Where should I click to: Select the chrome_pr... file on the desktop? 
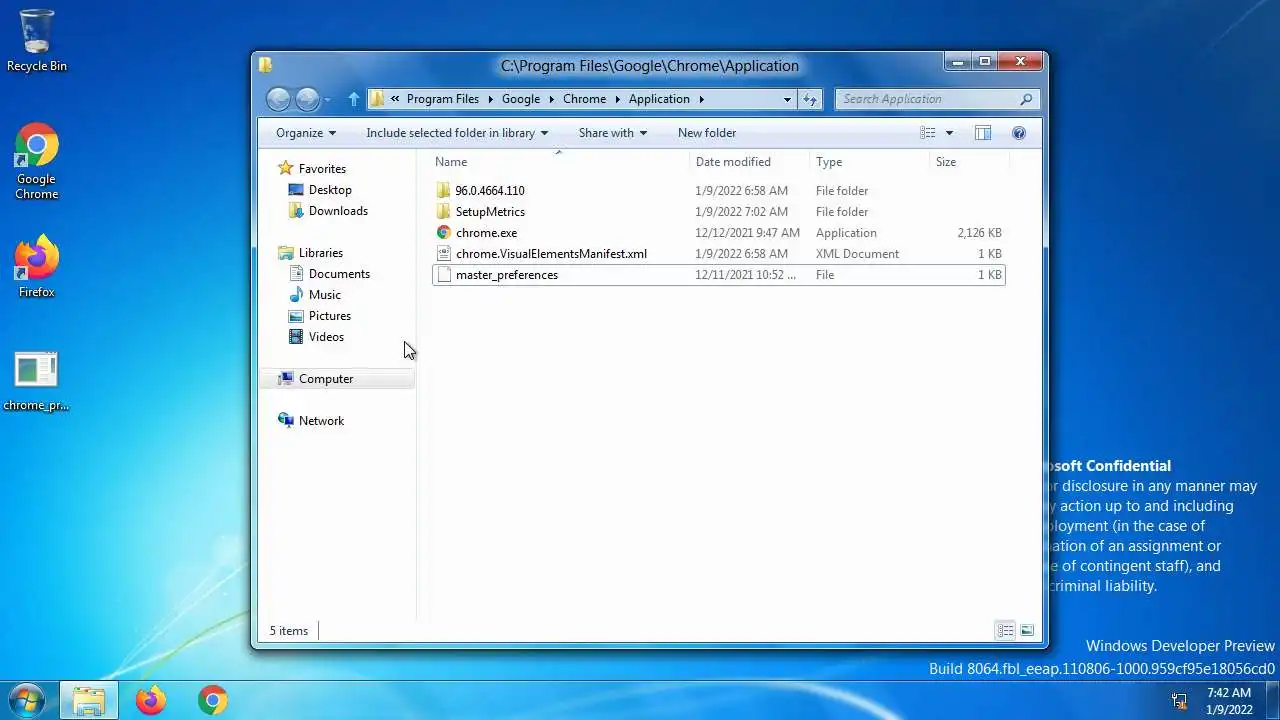(x=37, y=382)
